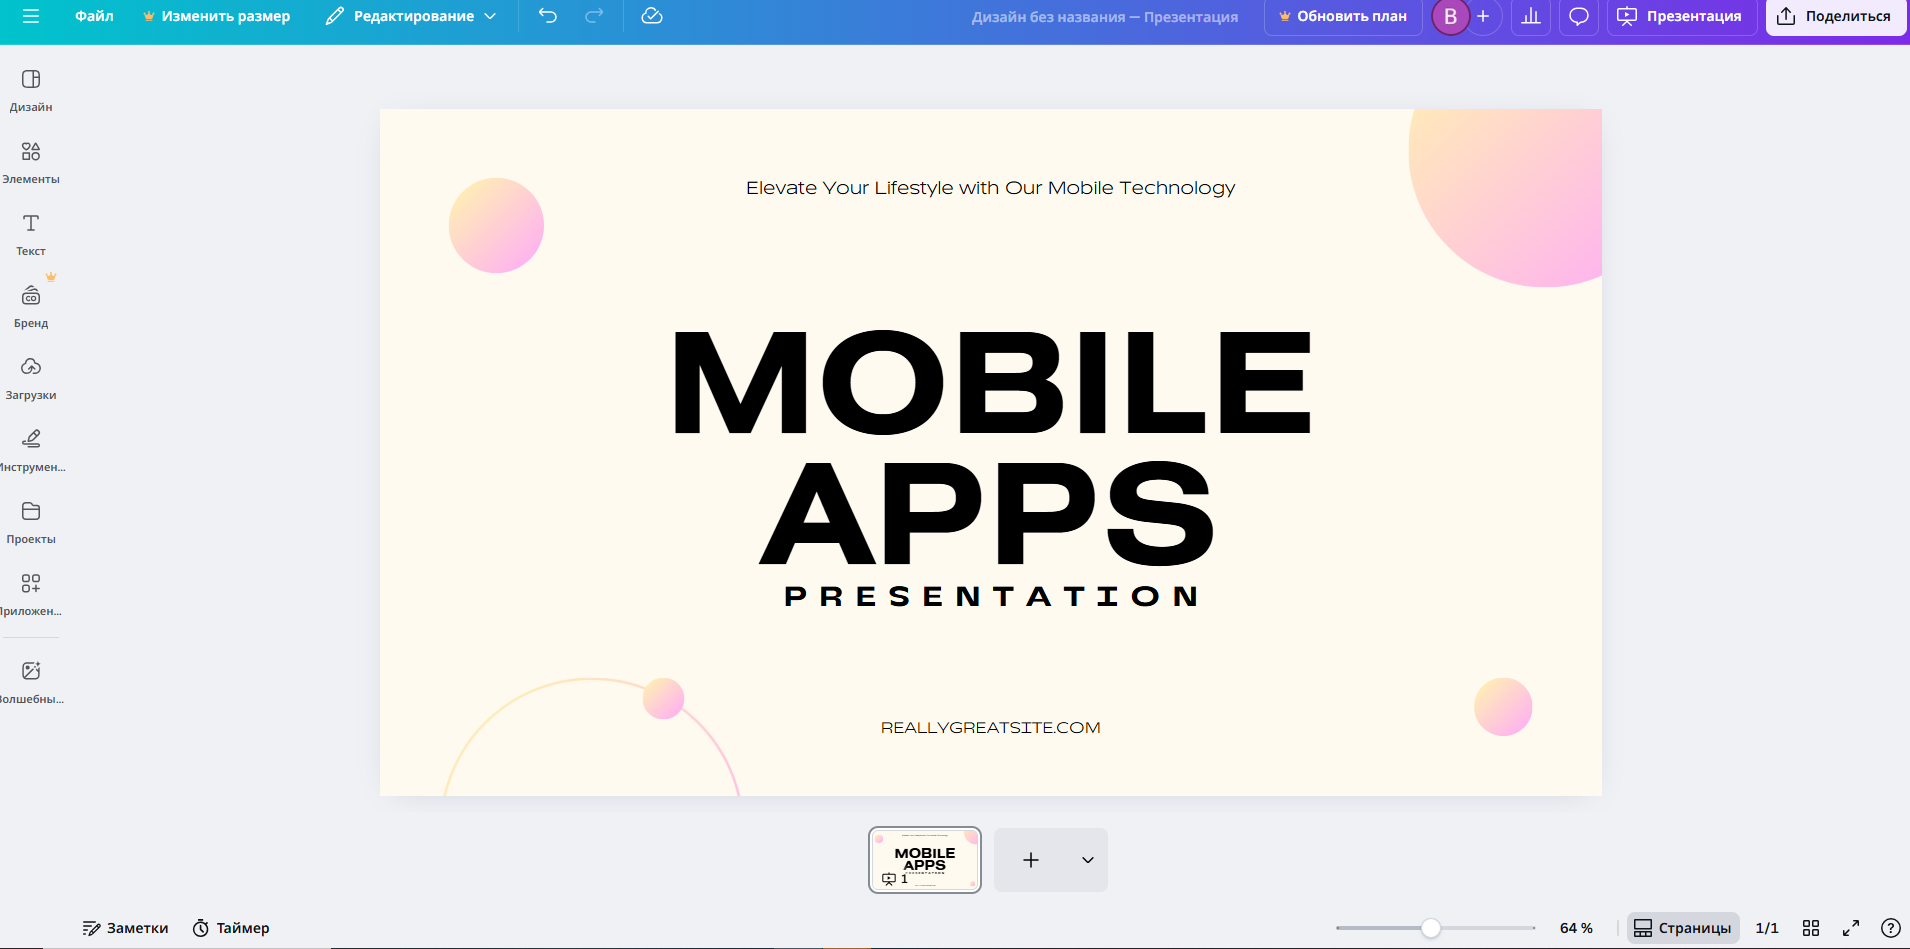Toggle the Notes (Заметки) panel
The width and height of the screenshot is (1910, 949).
coord(126,928)
